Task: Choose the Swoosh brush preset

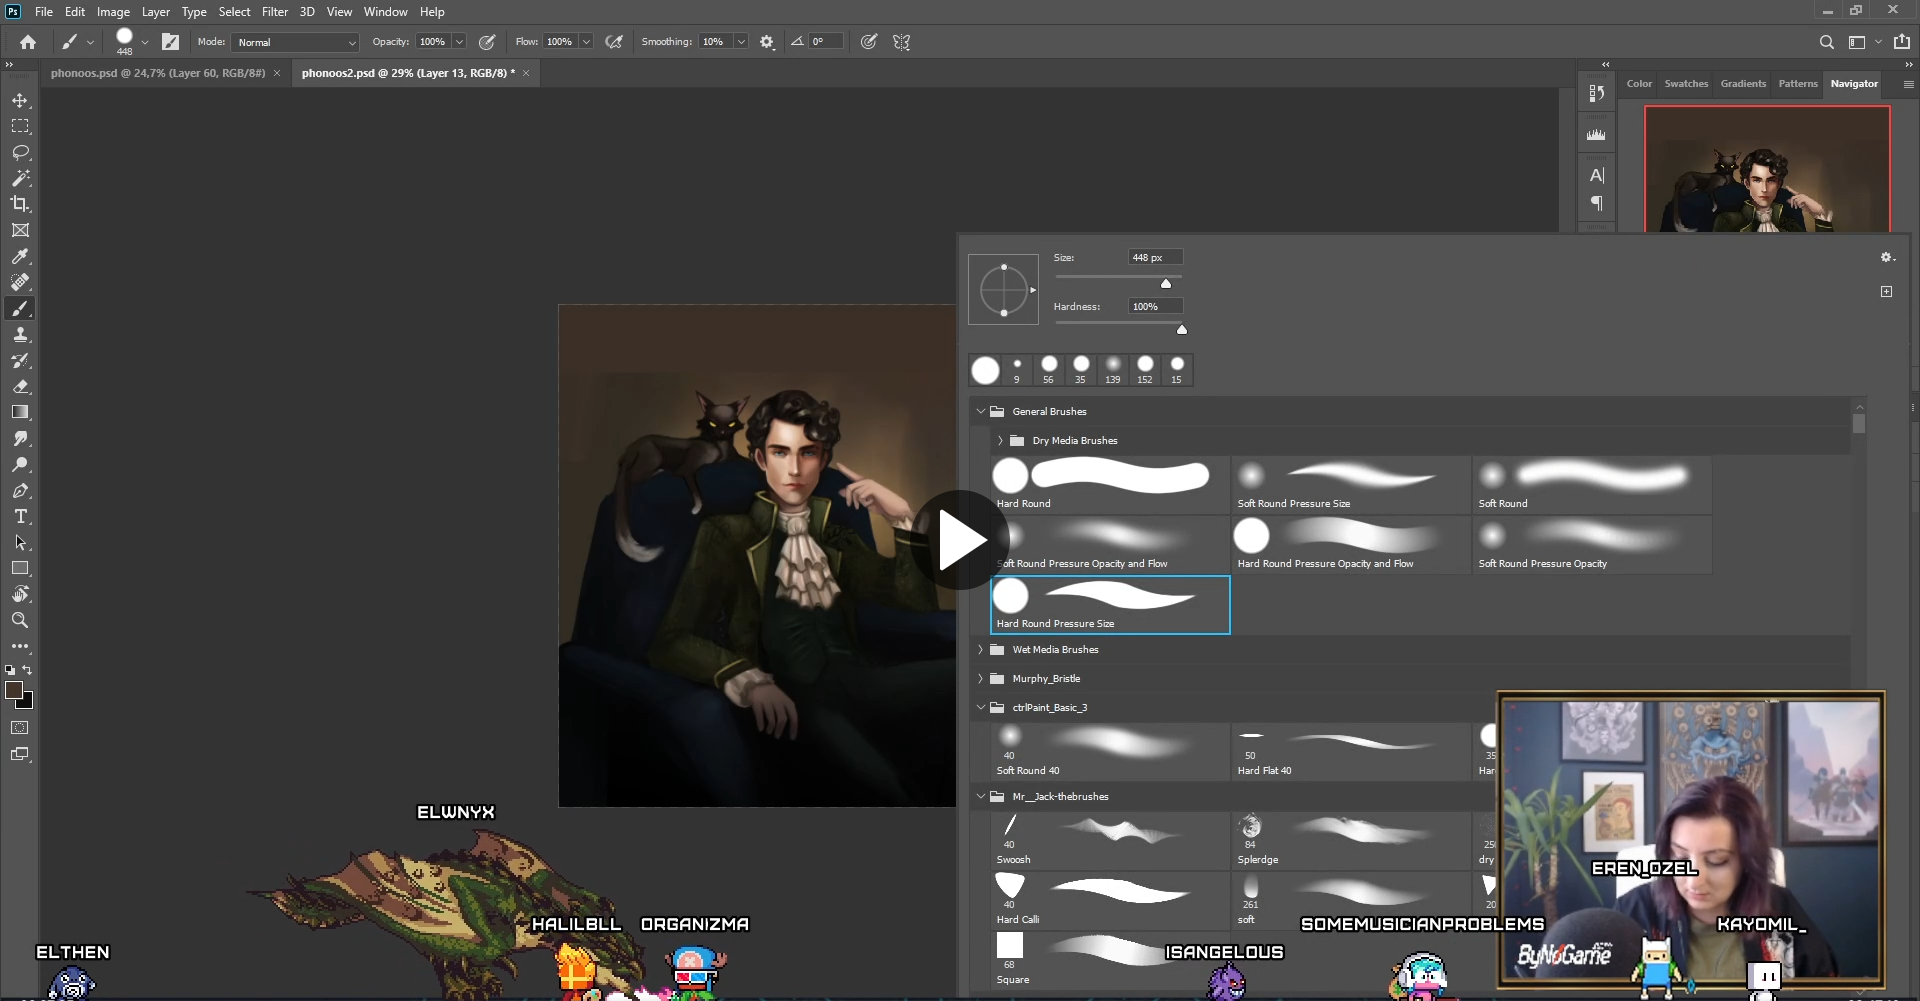Action: (1110, 840)
